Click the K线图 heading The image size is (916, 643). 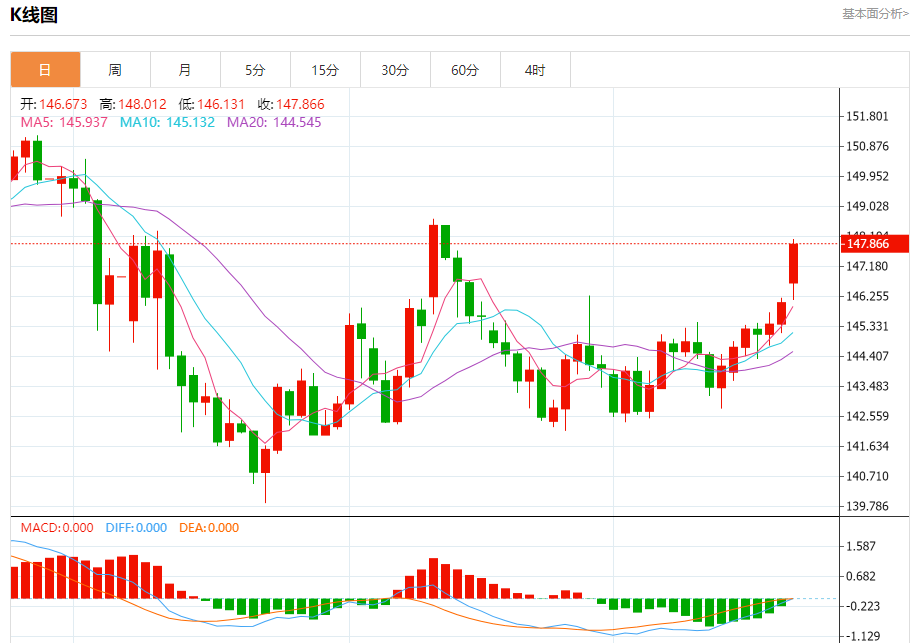point(34,15)
